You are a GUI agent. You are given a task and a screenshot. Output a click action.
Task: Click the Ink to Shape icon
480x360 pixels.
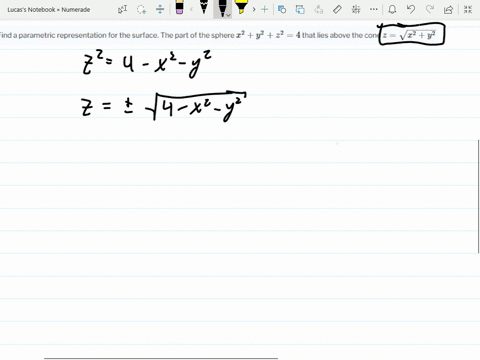tap(300, 9)
